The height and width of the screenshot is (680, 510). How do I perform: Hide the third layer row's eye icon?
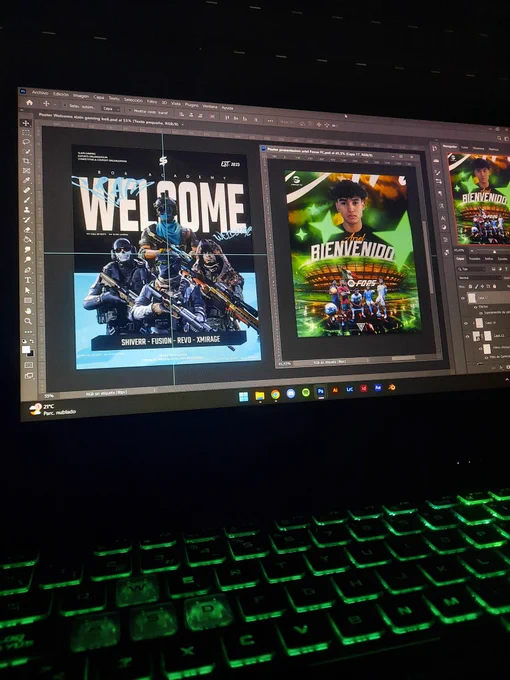pos(466,324)
